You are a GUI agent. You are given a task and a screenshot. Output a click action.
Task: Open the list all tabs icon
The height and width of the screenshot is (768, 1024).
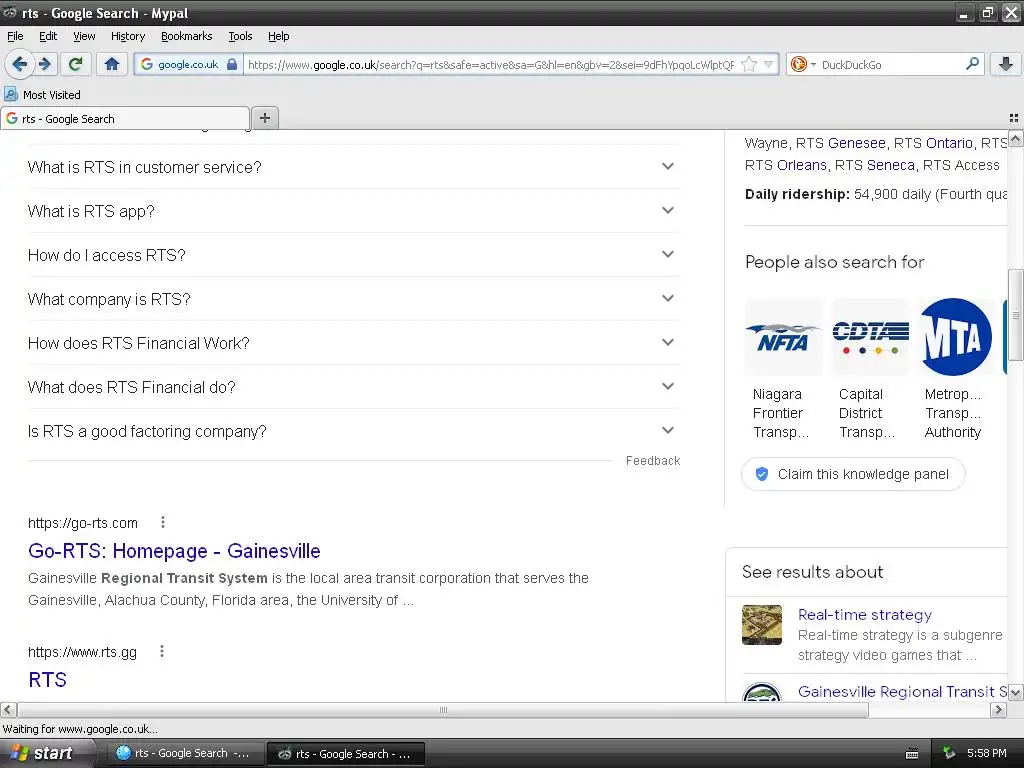pos(1014,118)
